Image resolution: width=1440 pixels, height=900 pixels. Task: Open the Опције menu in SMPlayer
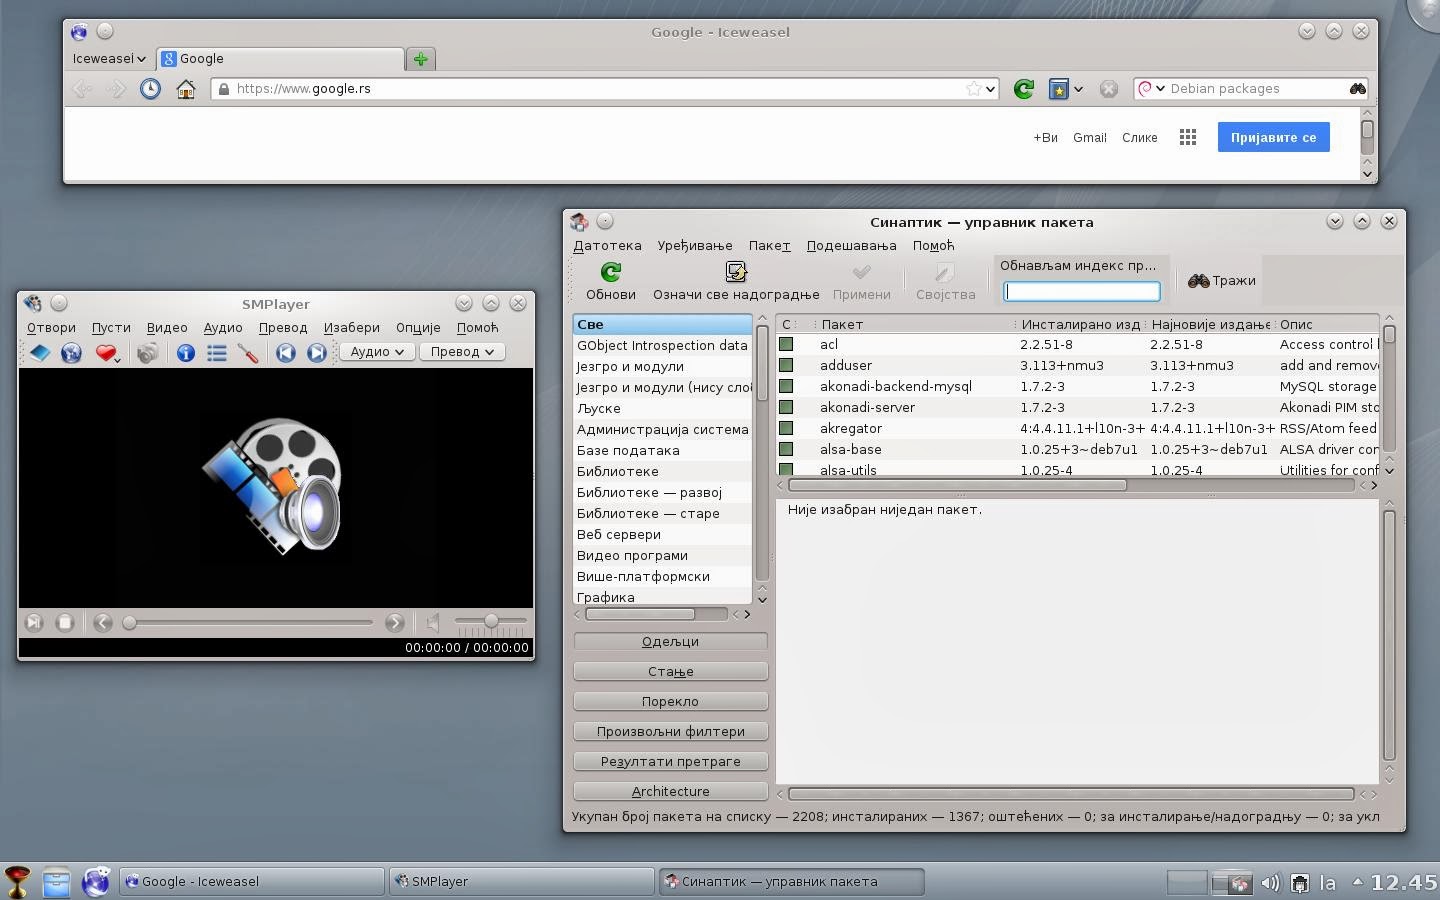point(418,328)
